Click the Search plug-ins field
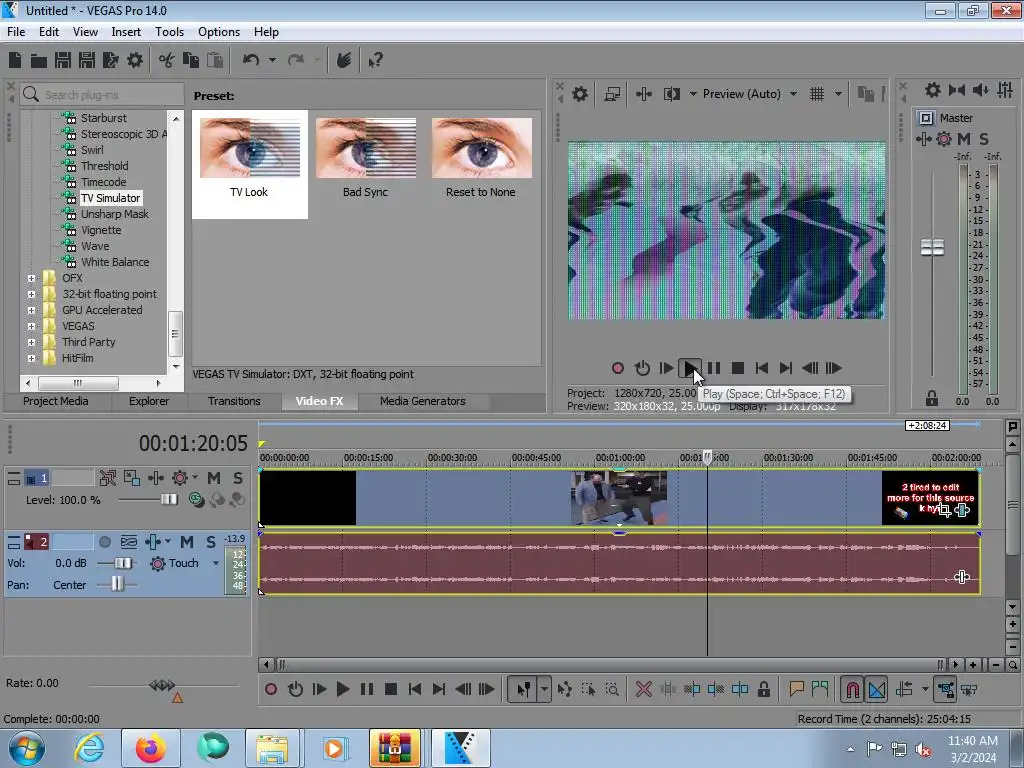 point(103,95)
